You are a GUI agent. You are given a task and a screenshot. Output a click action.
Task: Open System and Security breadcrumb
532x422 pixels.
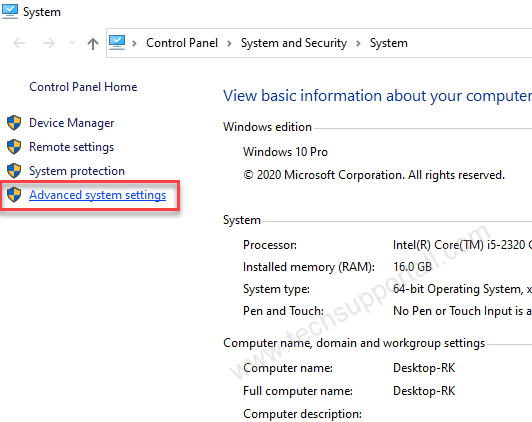coord(294,43)
